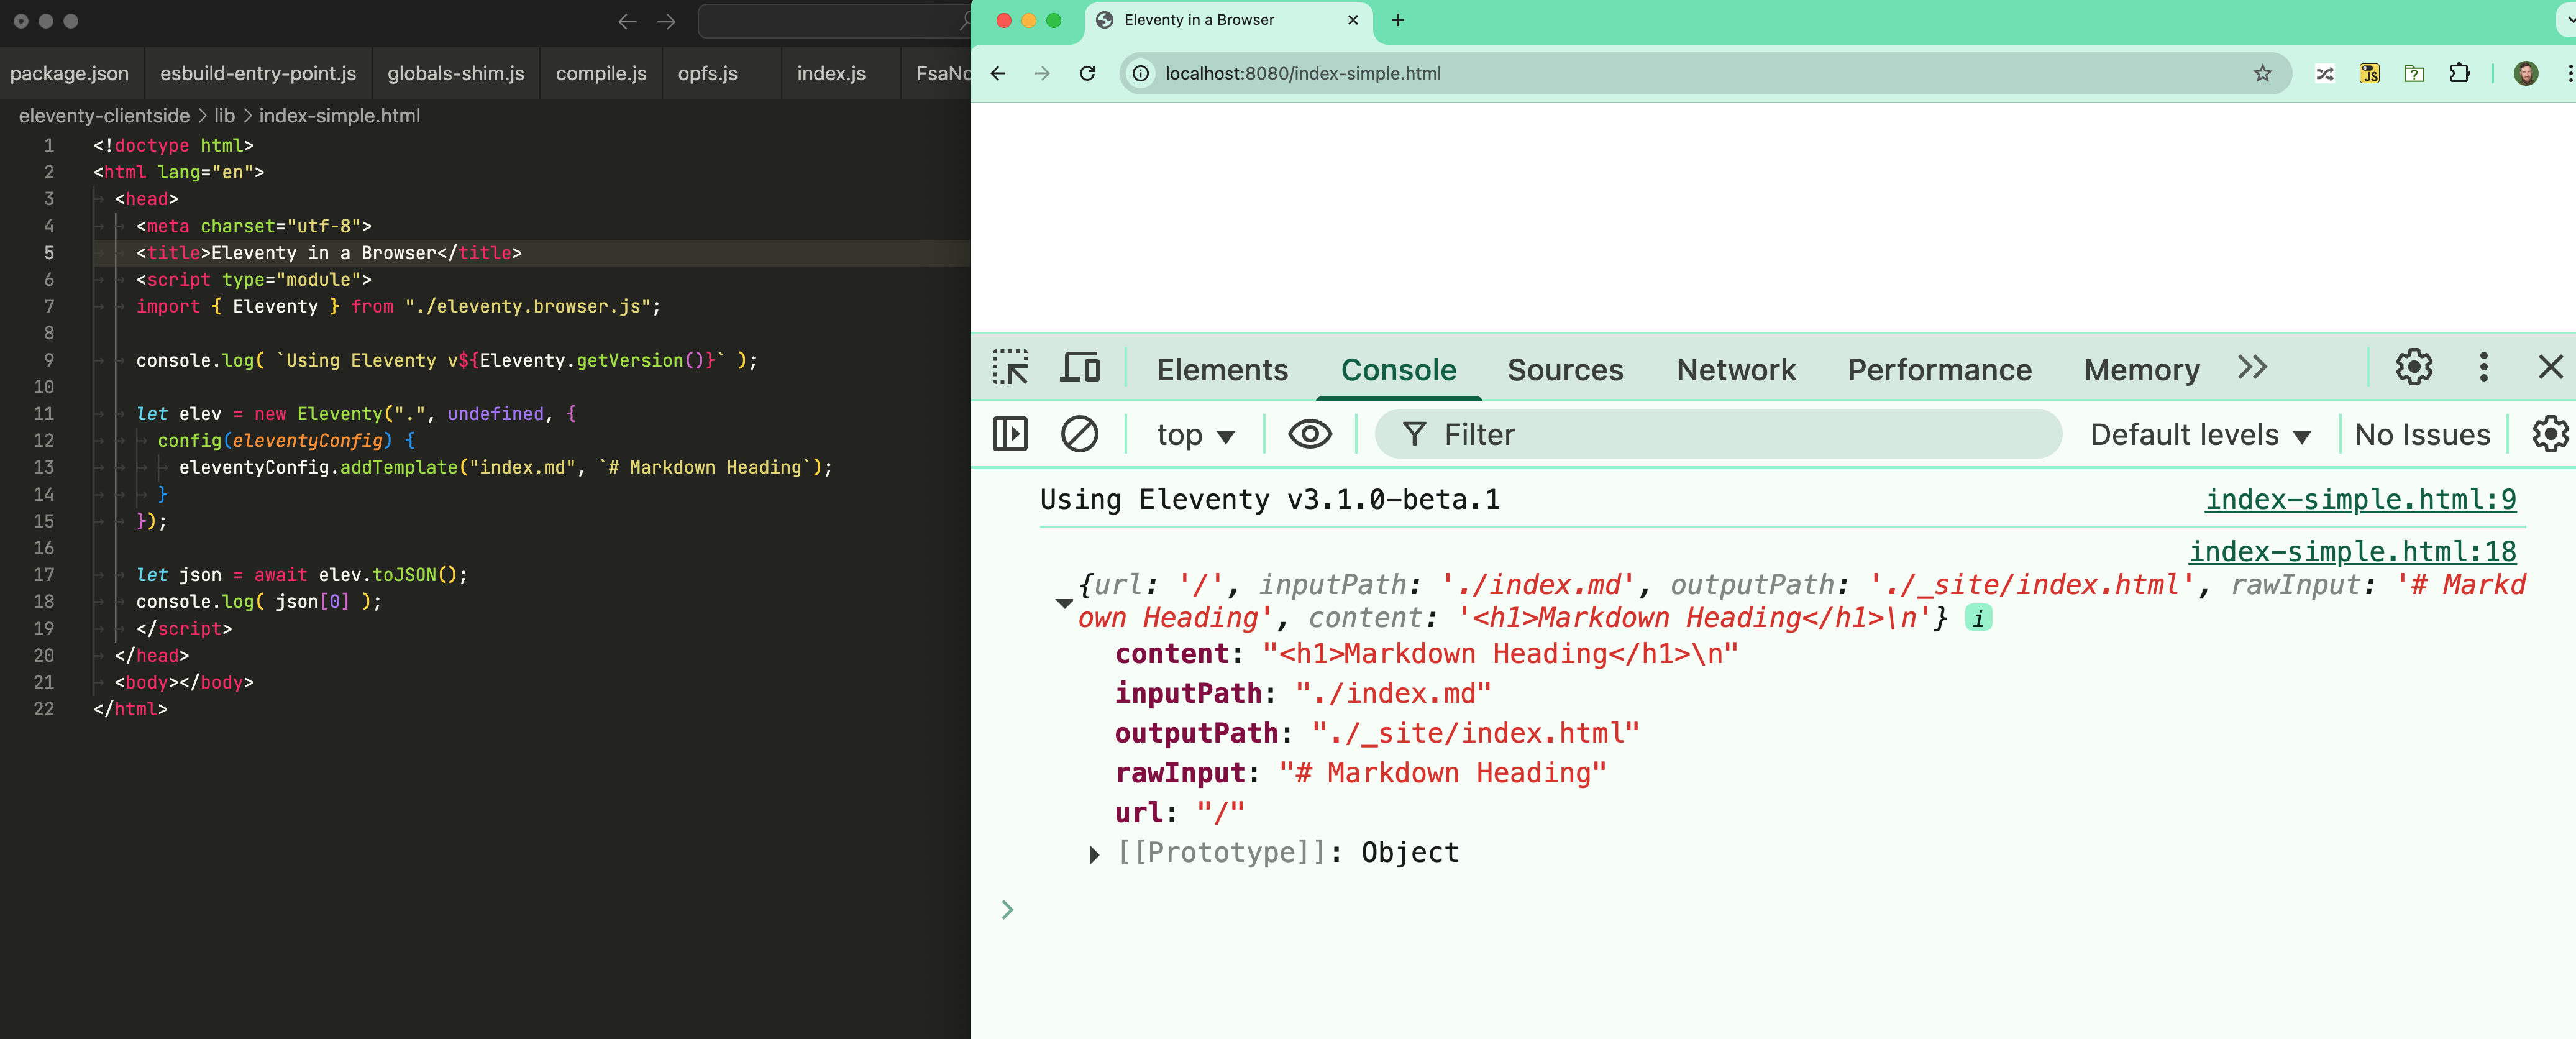Click the 'Using Eleventy v3.1.0-beta.1' log line
The image size is (2576, 1039).
click(1270, 499)
